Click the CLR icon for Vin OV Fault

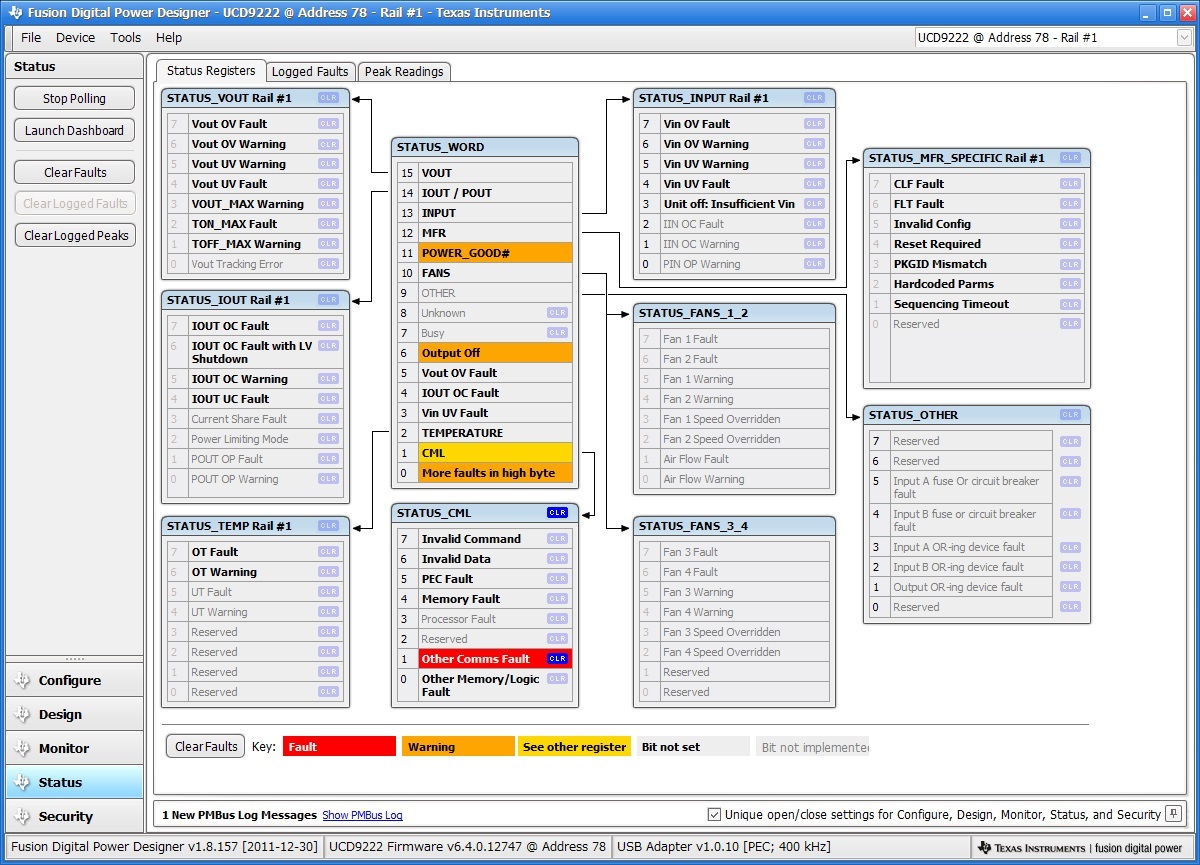[814, 124]
